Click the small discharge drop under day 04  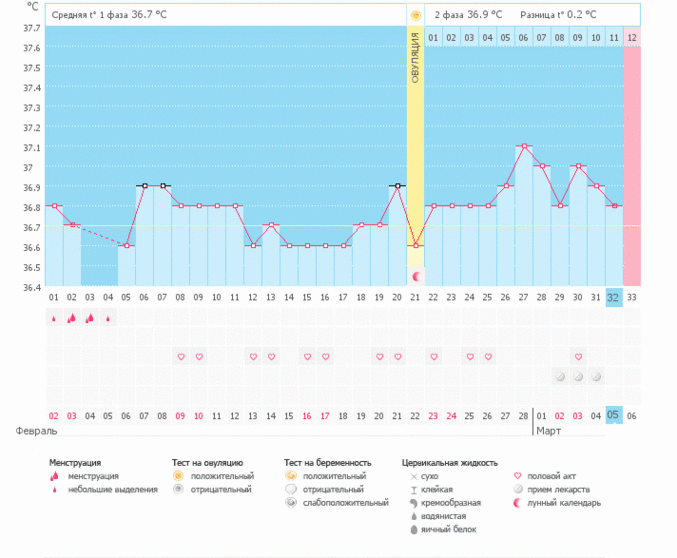click(x=108, y=319)
